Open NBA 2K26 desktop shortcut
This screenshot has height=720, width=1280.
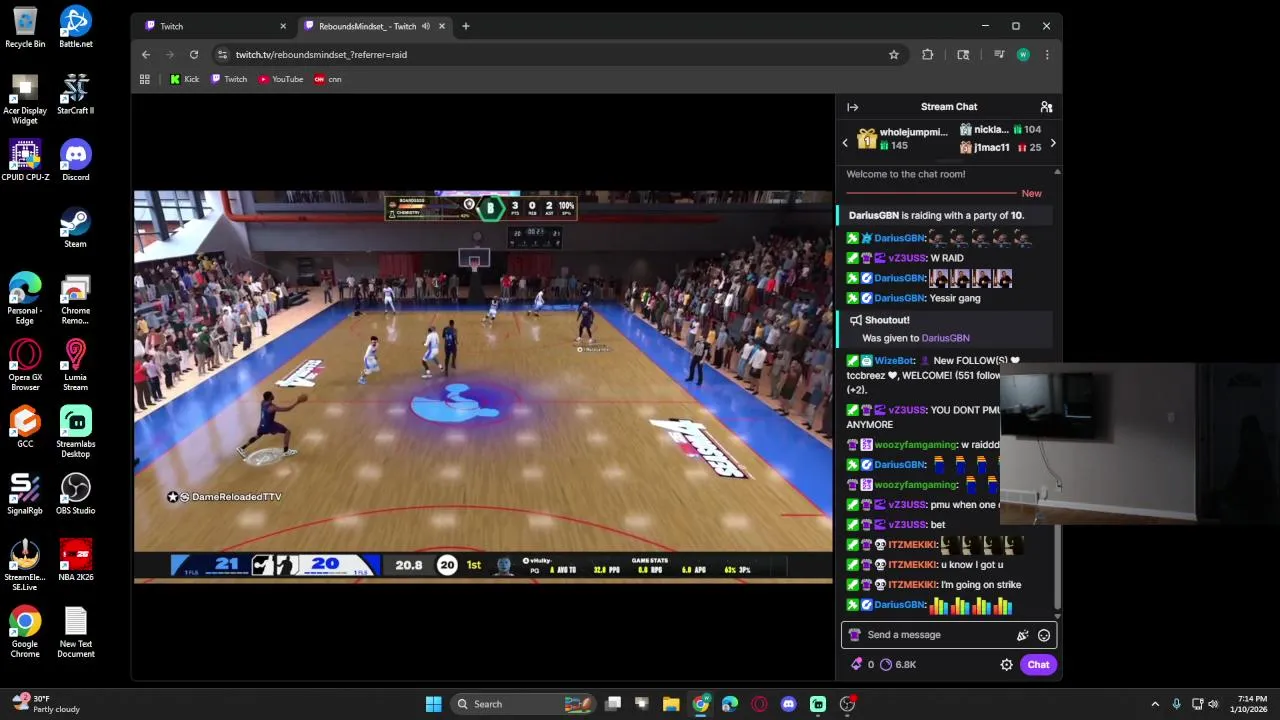[x=75, y=561]
